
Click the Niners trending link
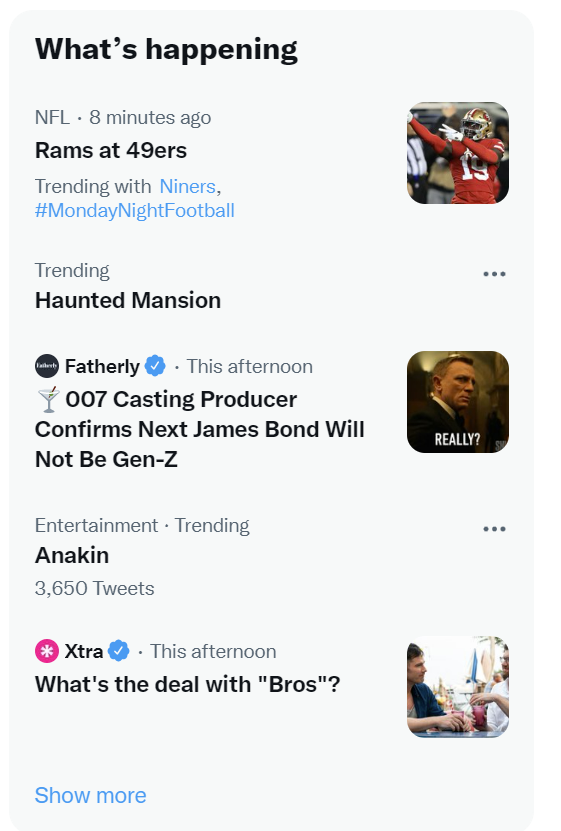[x=188, y=187]
